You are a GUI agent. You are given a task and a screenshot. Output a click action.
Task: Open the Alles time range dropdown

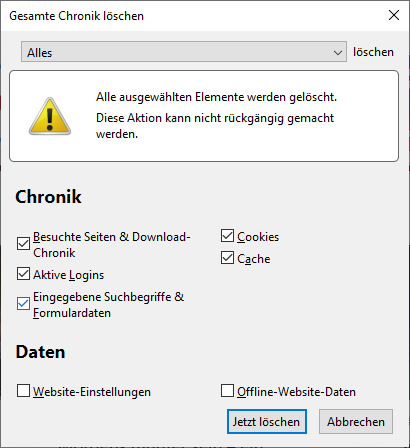coord(184,52)
